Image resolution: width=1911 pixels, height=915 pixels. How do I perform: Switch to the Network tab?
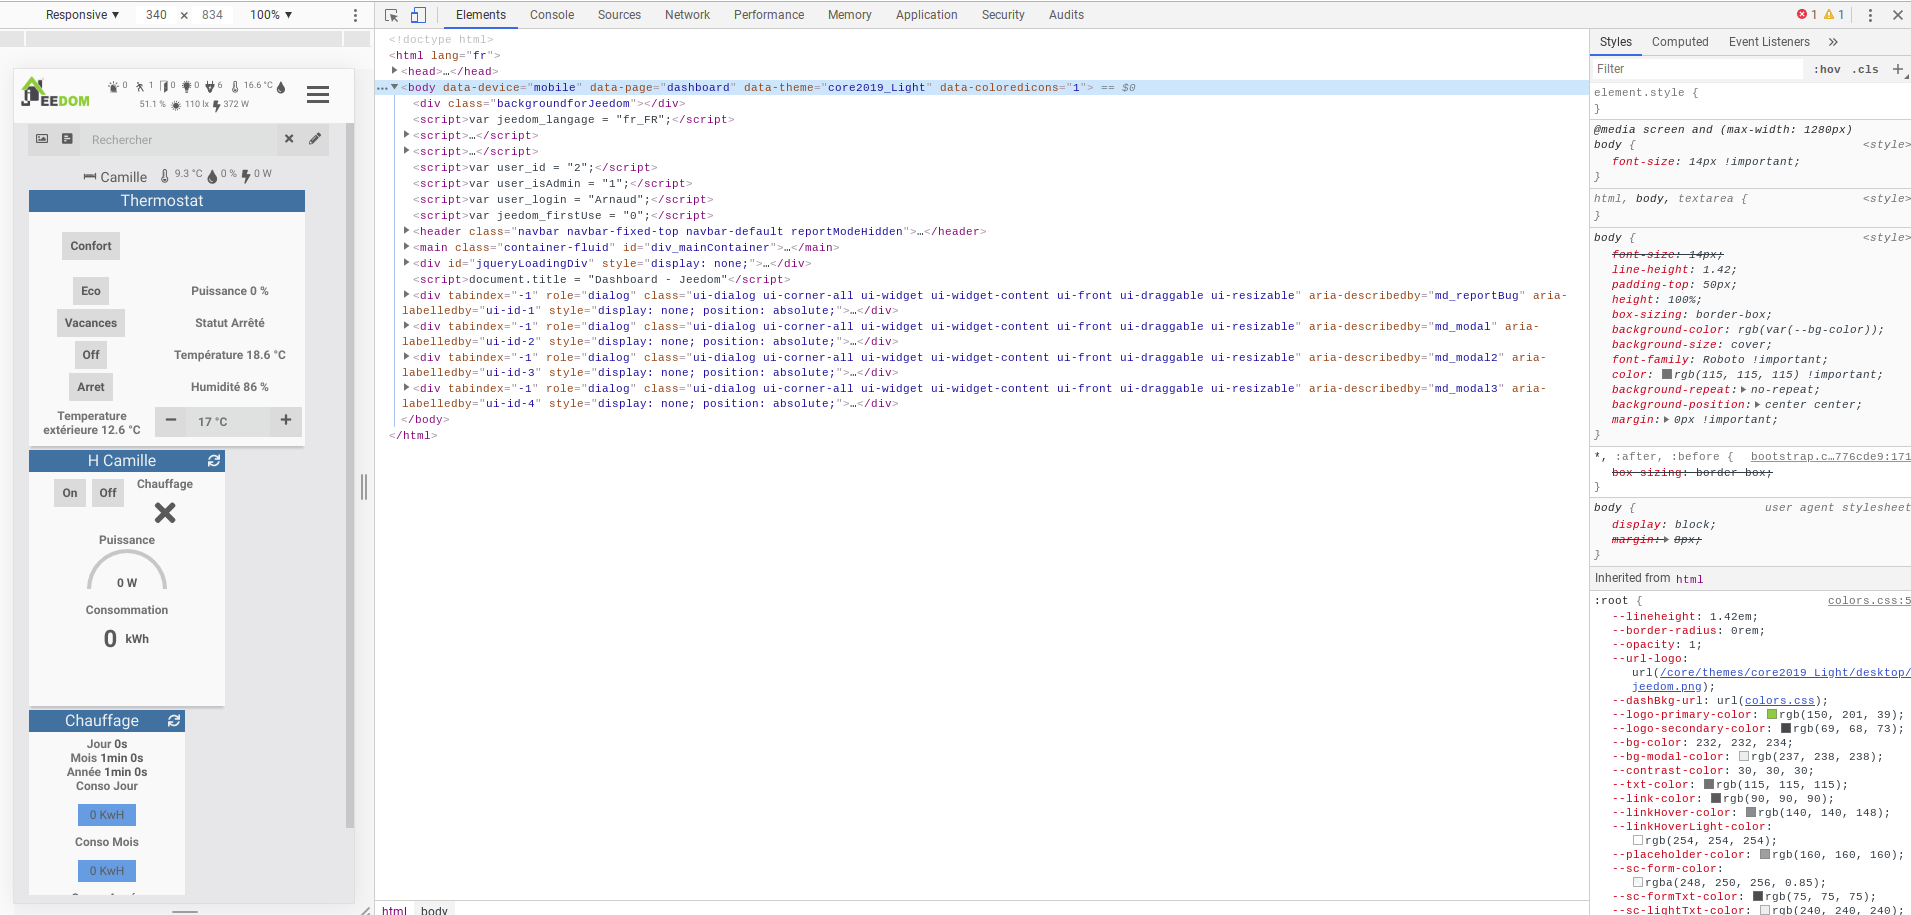(687, 15)
